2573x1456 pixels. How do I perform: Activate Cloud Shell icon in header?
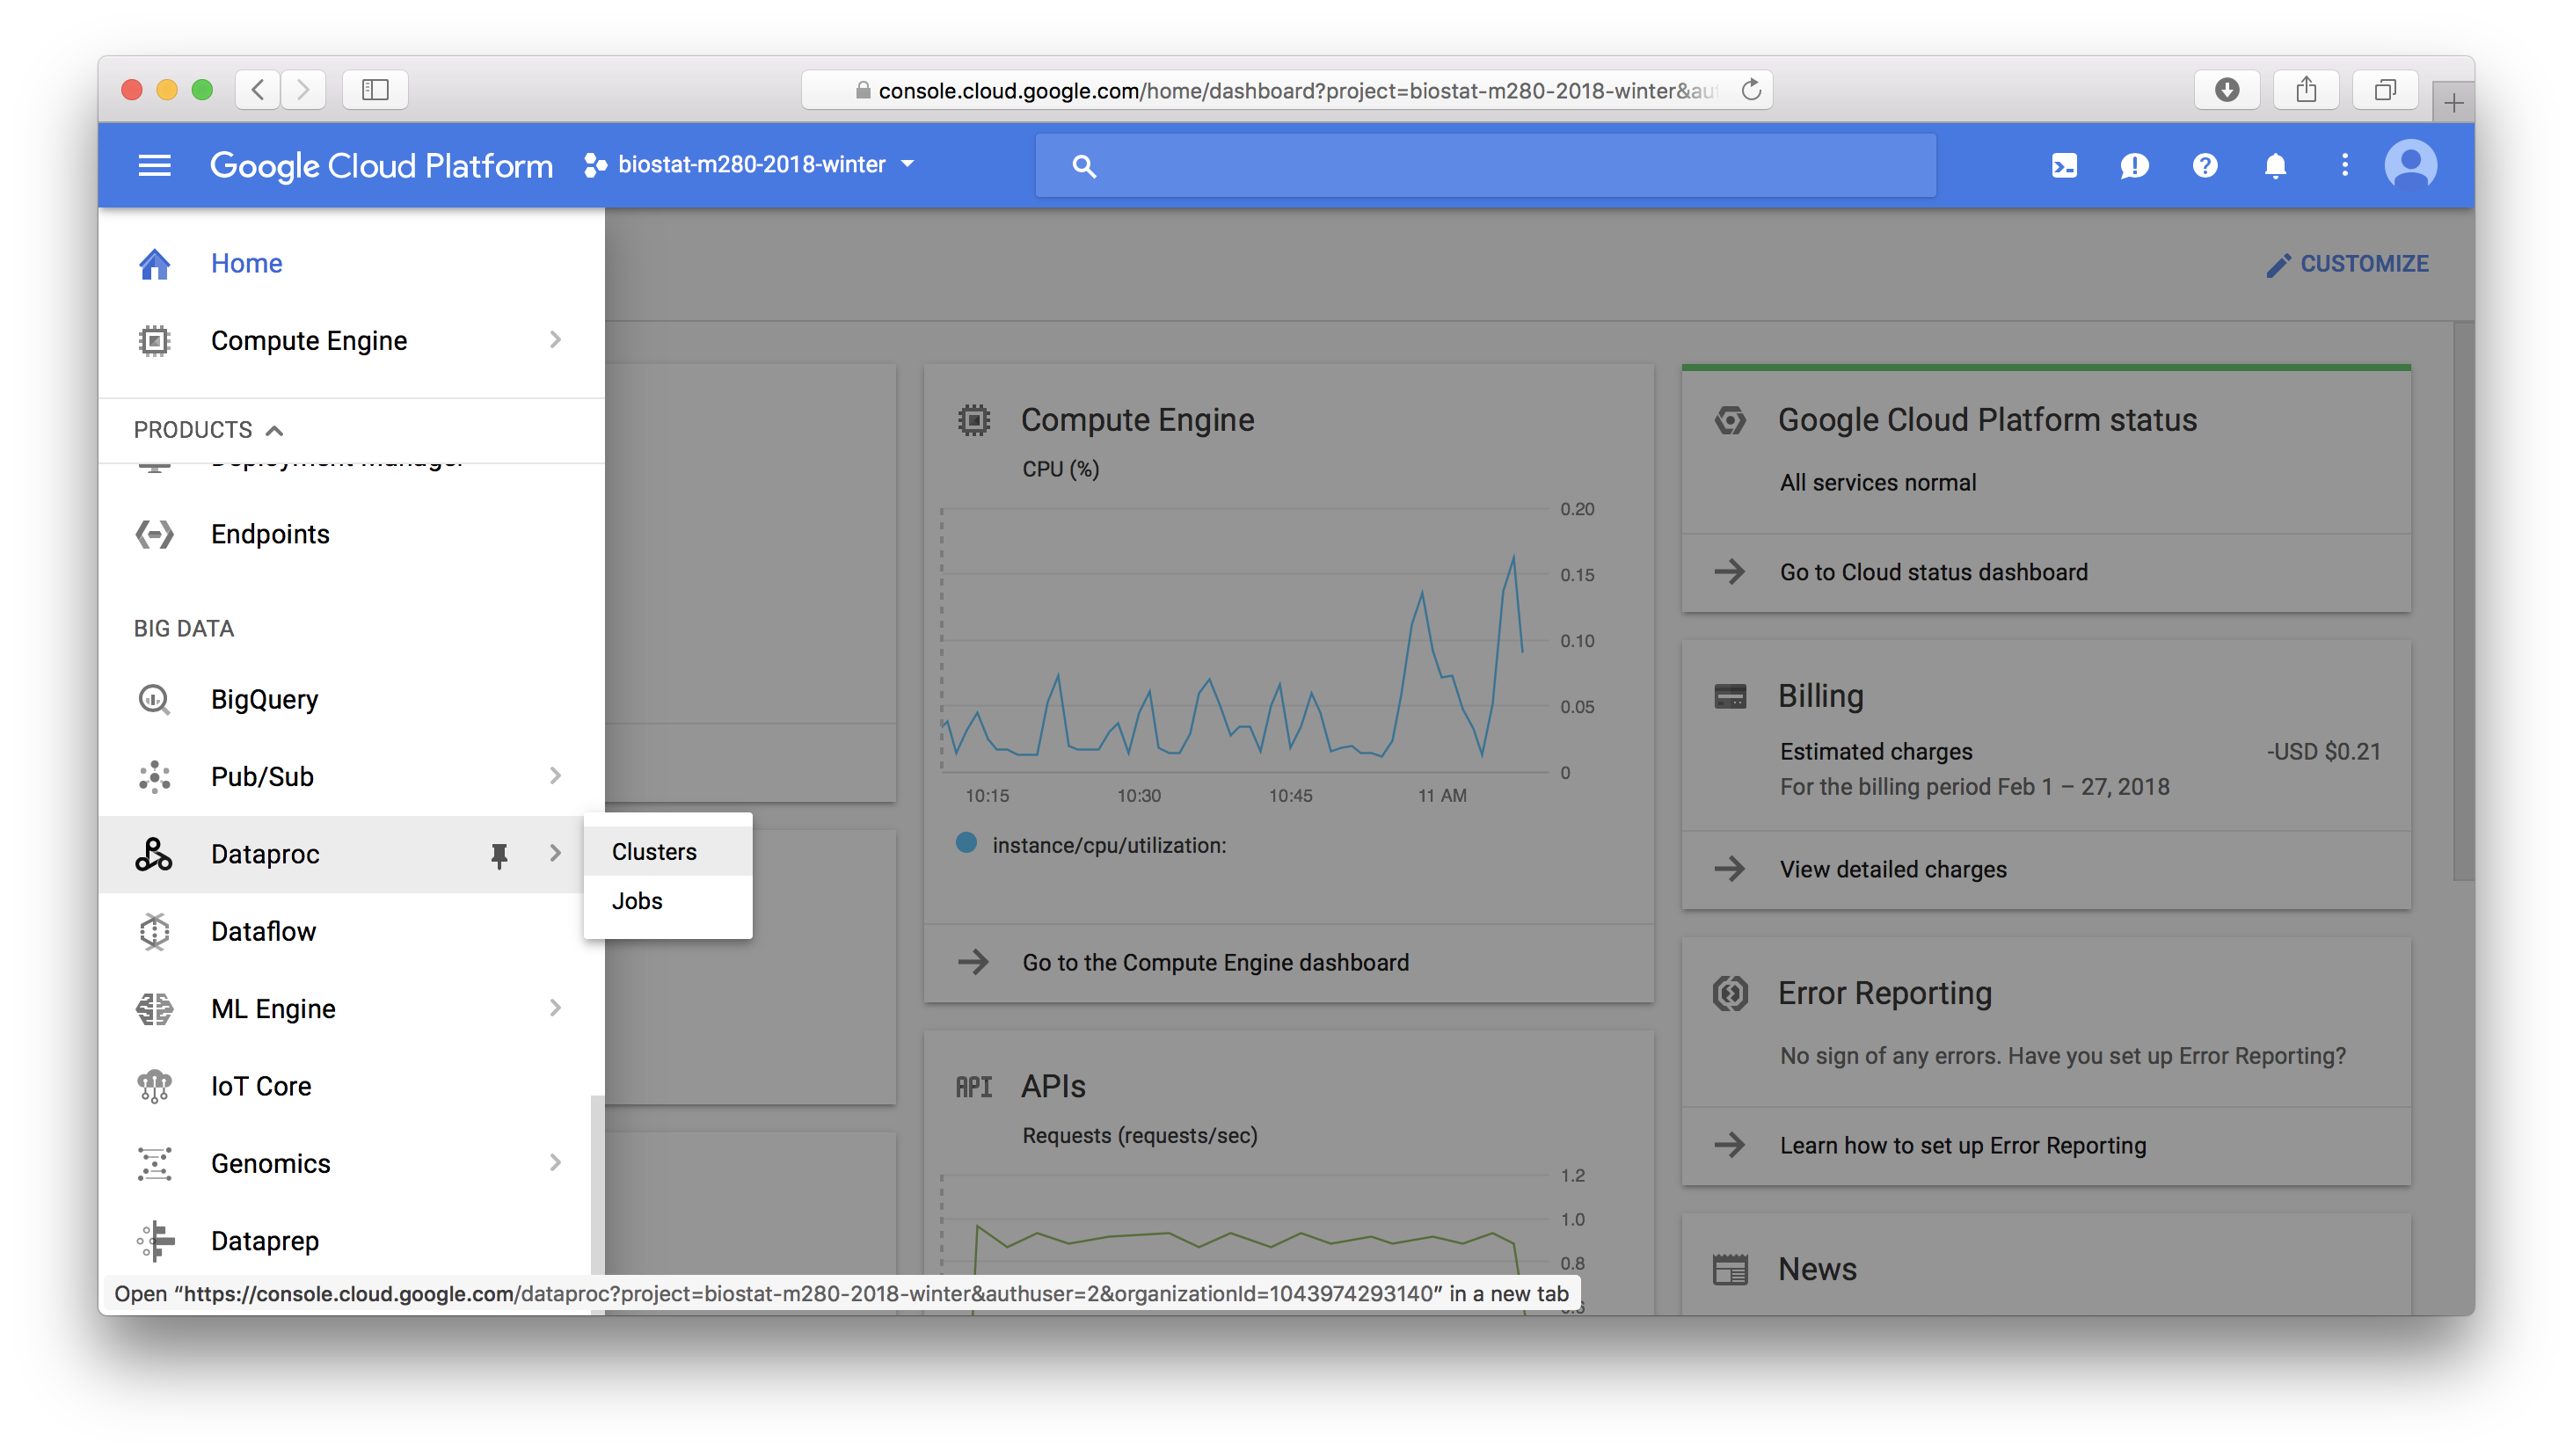tap(2064, 165)
